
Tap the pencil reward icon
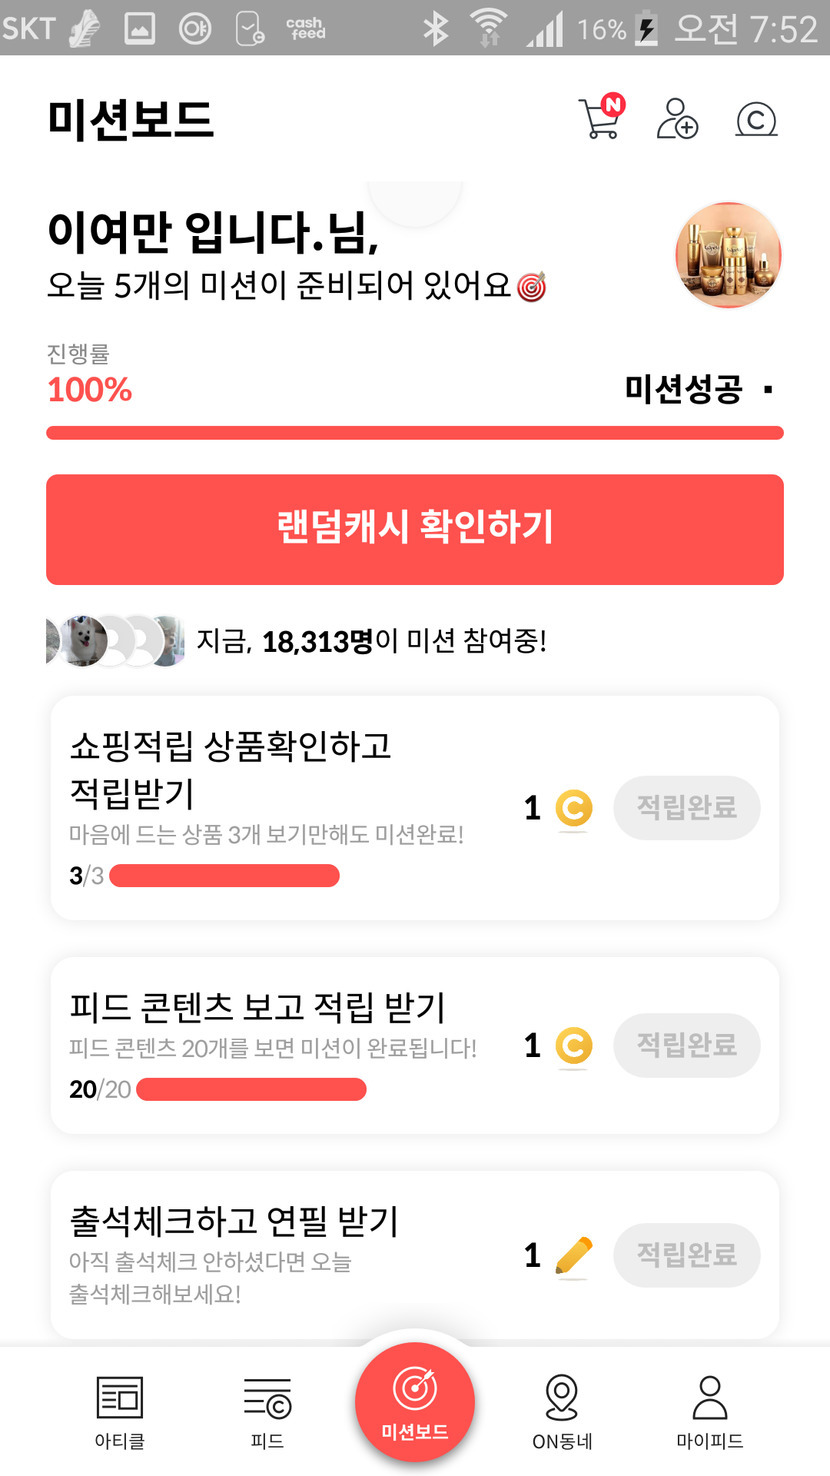pos(573,1256)
